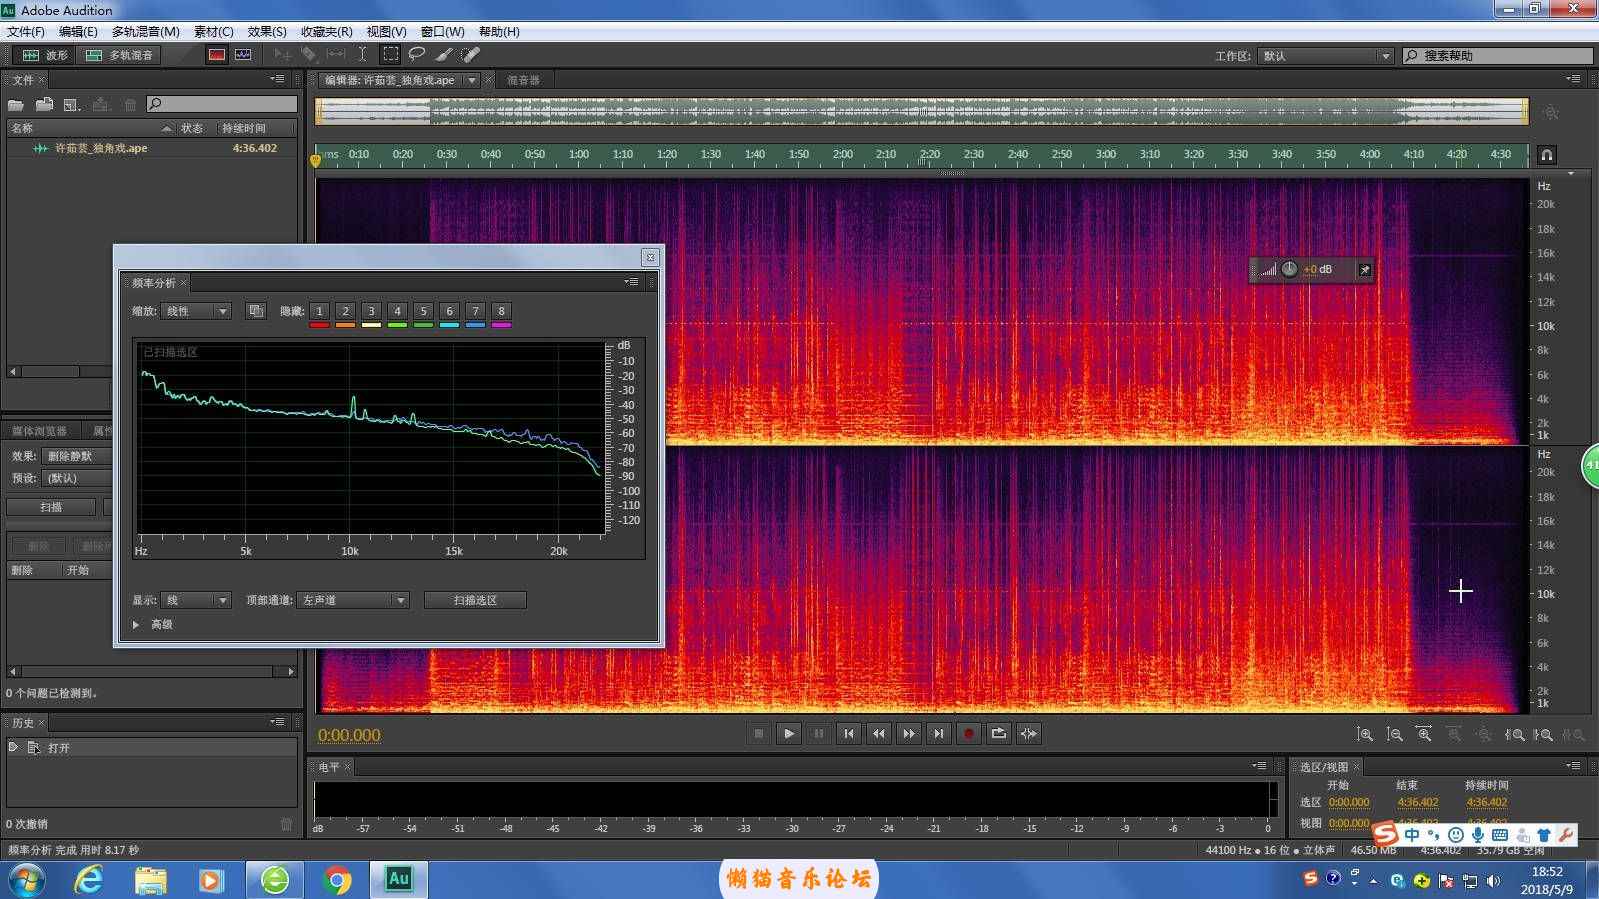The image size is (1599, 899).
Task: Open the editor file dropdown arrow
Action: point(472,80)
